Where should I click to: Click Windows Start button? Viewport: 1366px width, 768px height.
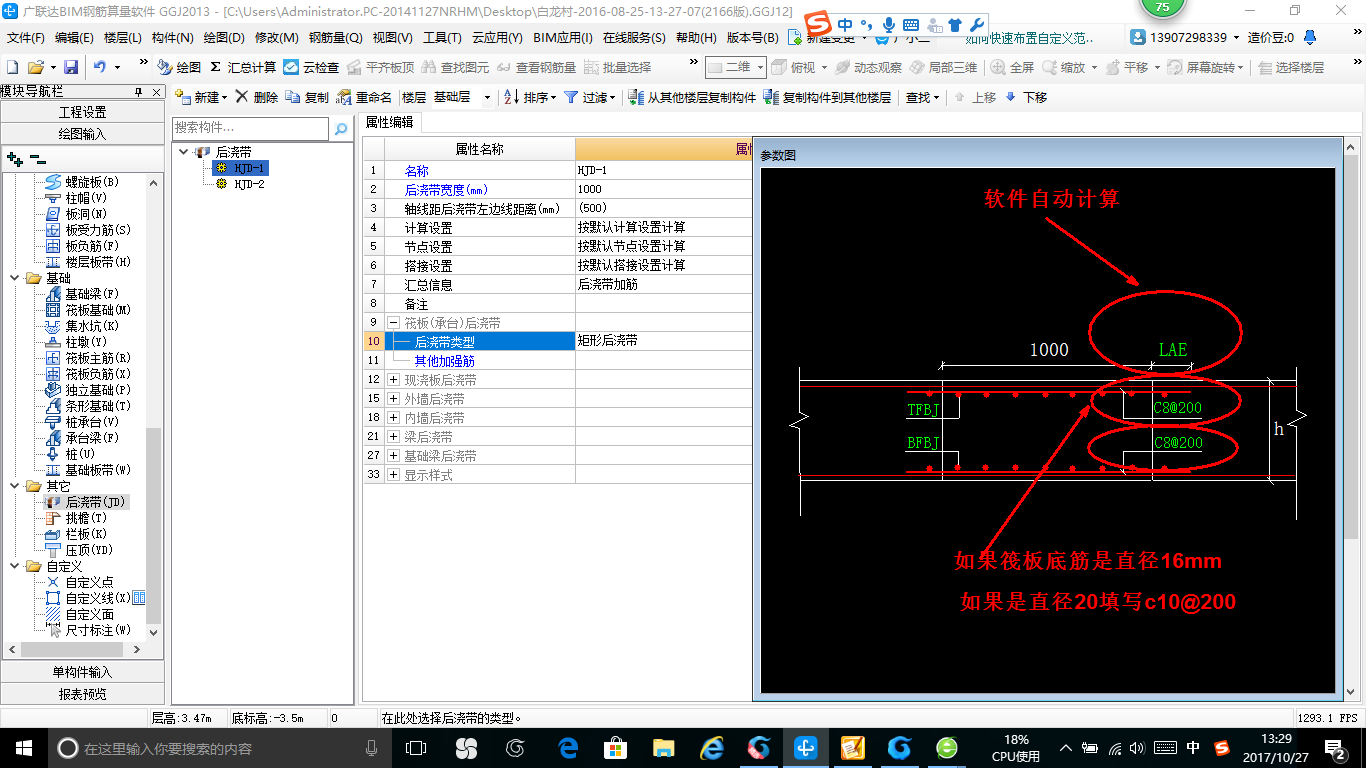pos(22,748)
